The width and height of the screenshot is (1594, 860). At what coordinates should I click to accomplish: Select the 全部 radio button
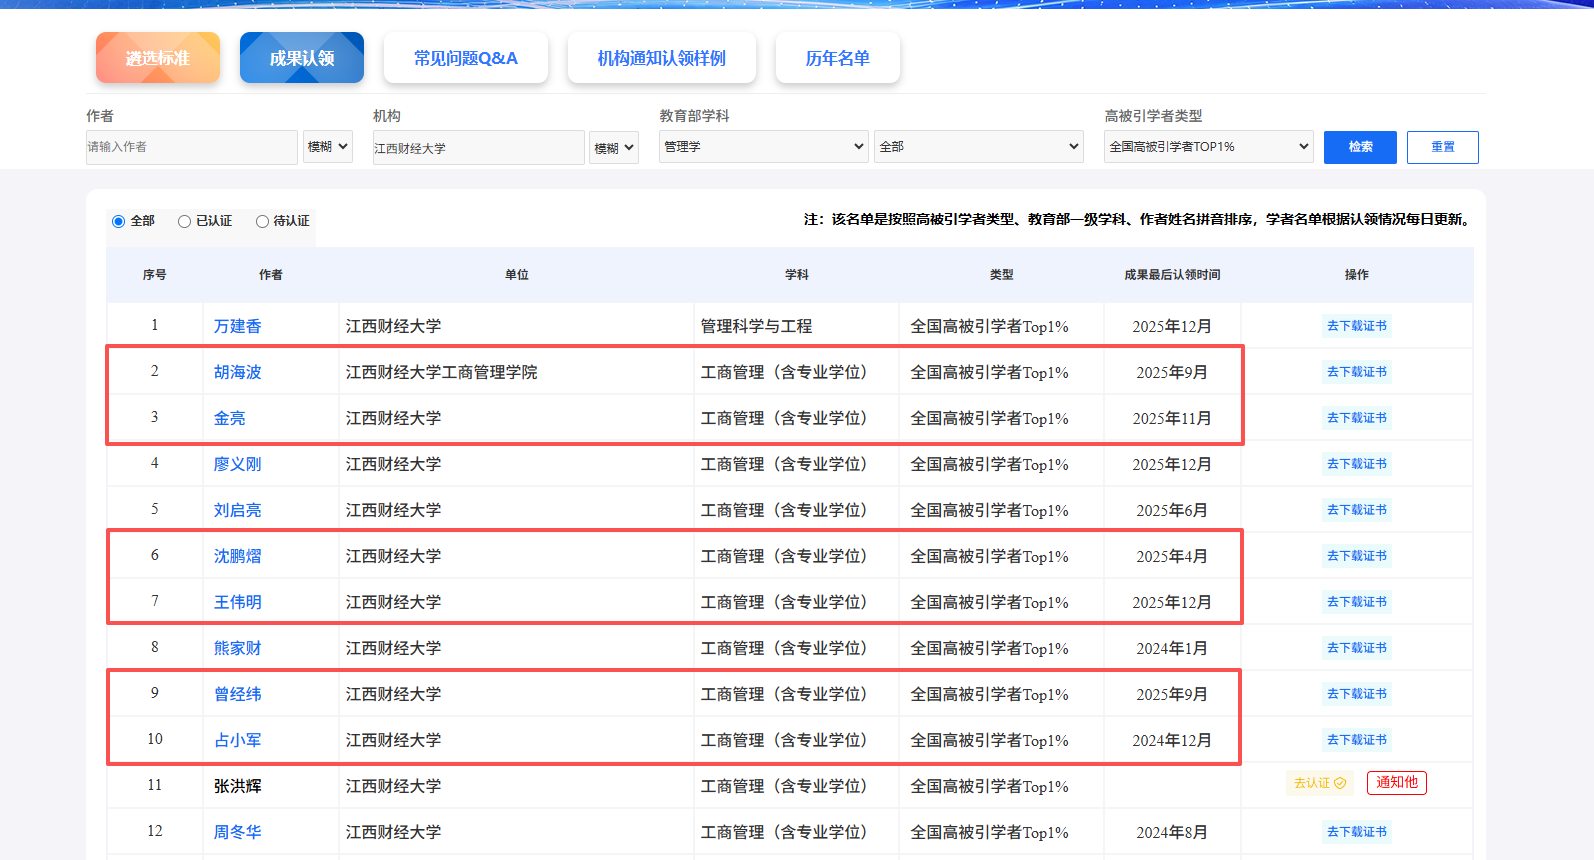[x=119, y=221]
